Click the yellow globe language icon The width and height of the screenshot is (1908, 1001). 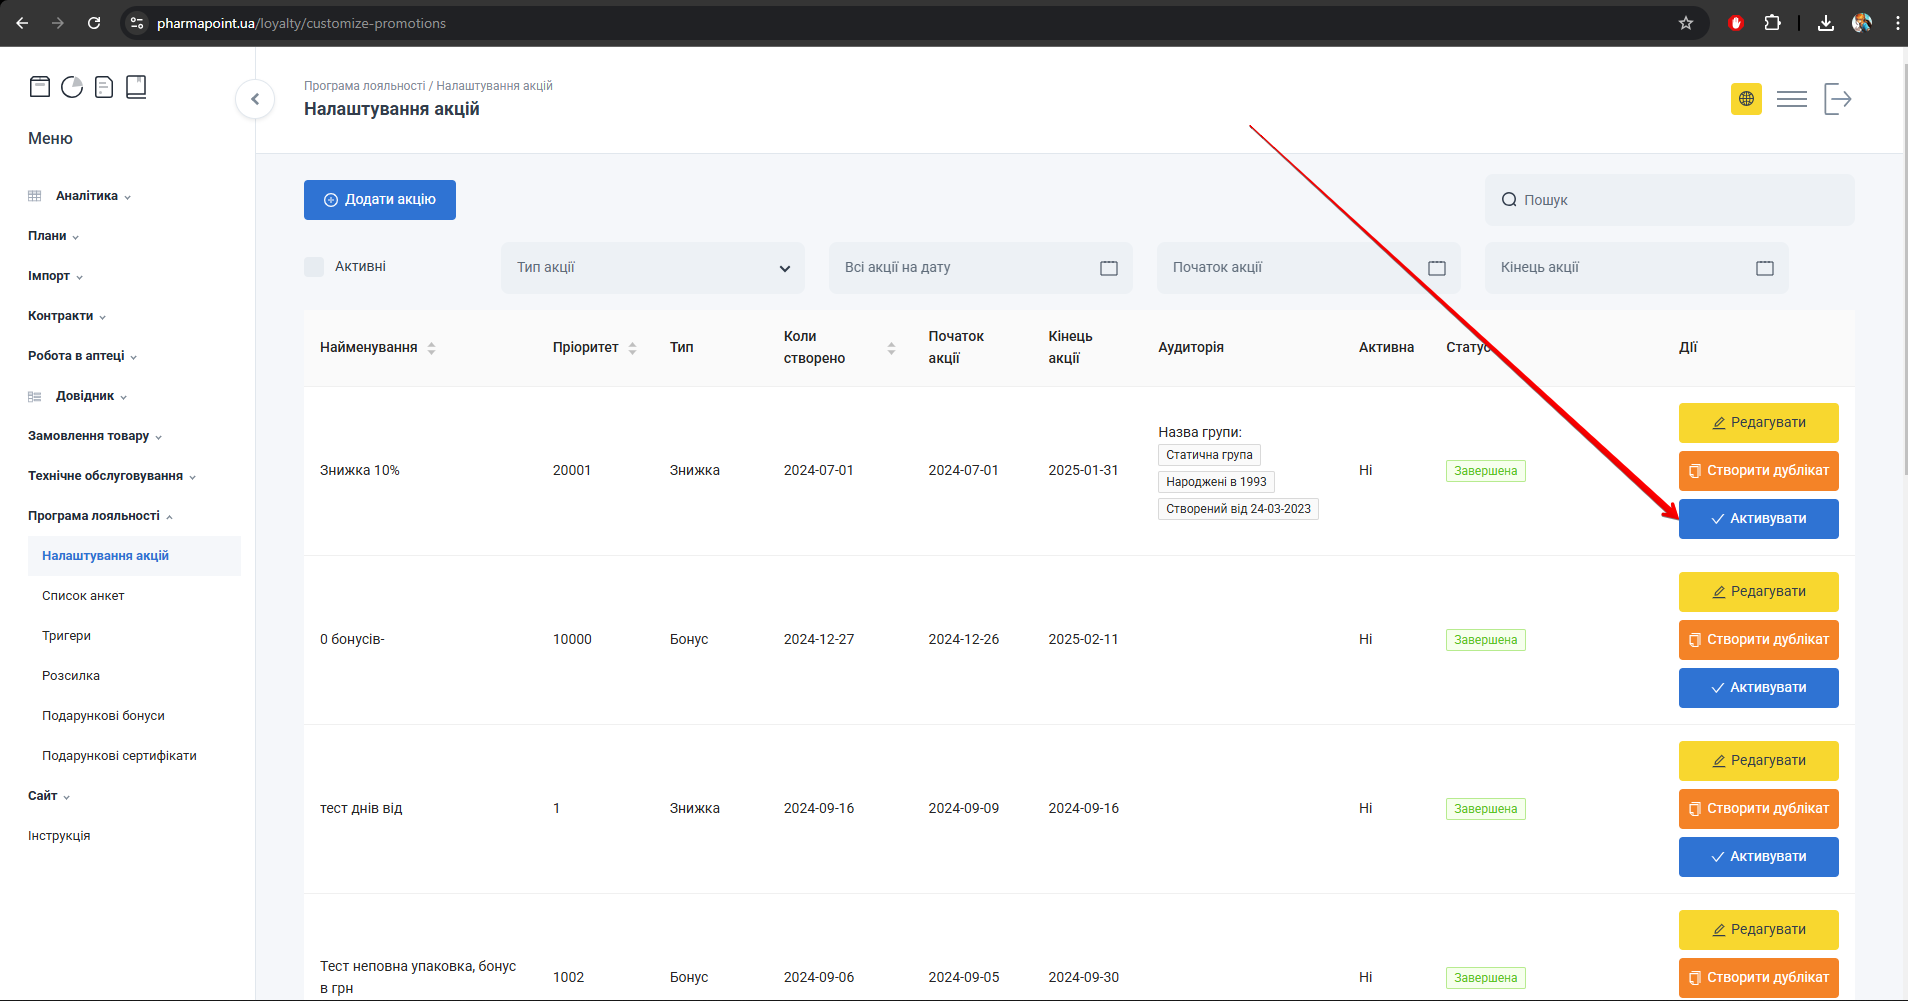click(1746, 99)
